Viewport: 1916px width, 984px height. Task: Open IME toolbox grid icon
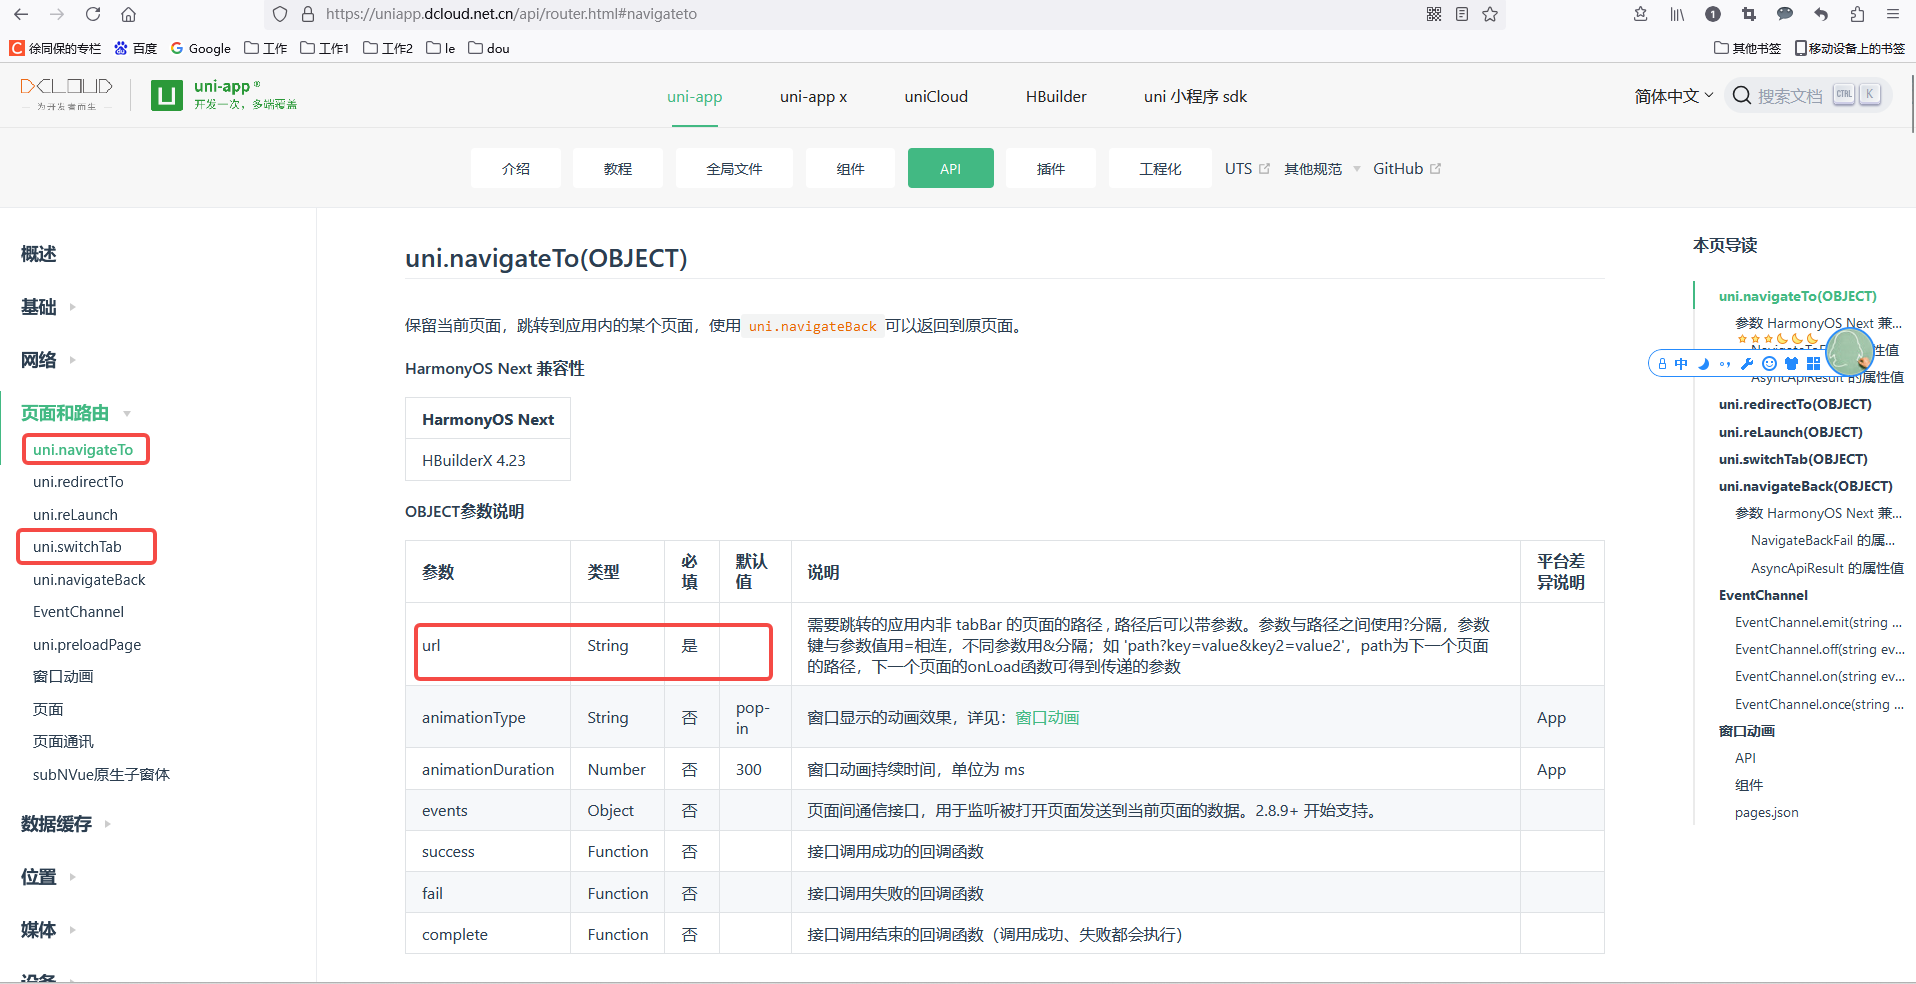[x=1813, y=364]
